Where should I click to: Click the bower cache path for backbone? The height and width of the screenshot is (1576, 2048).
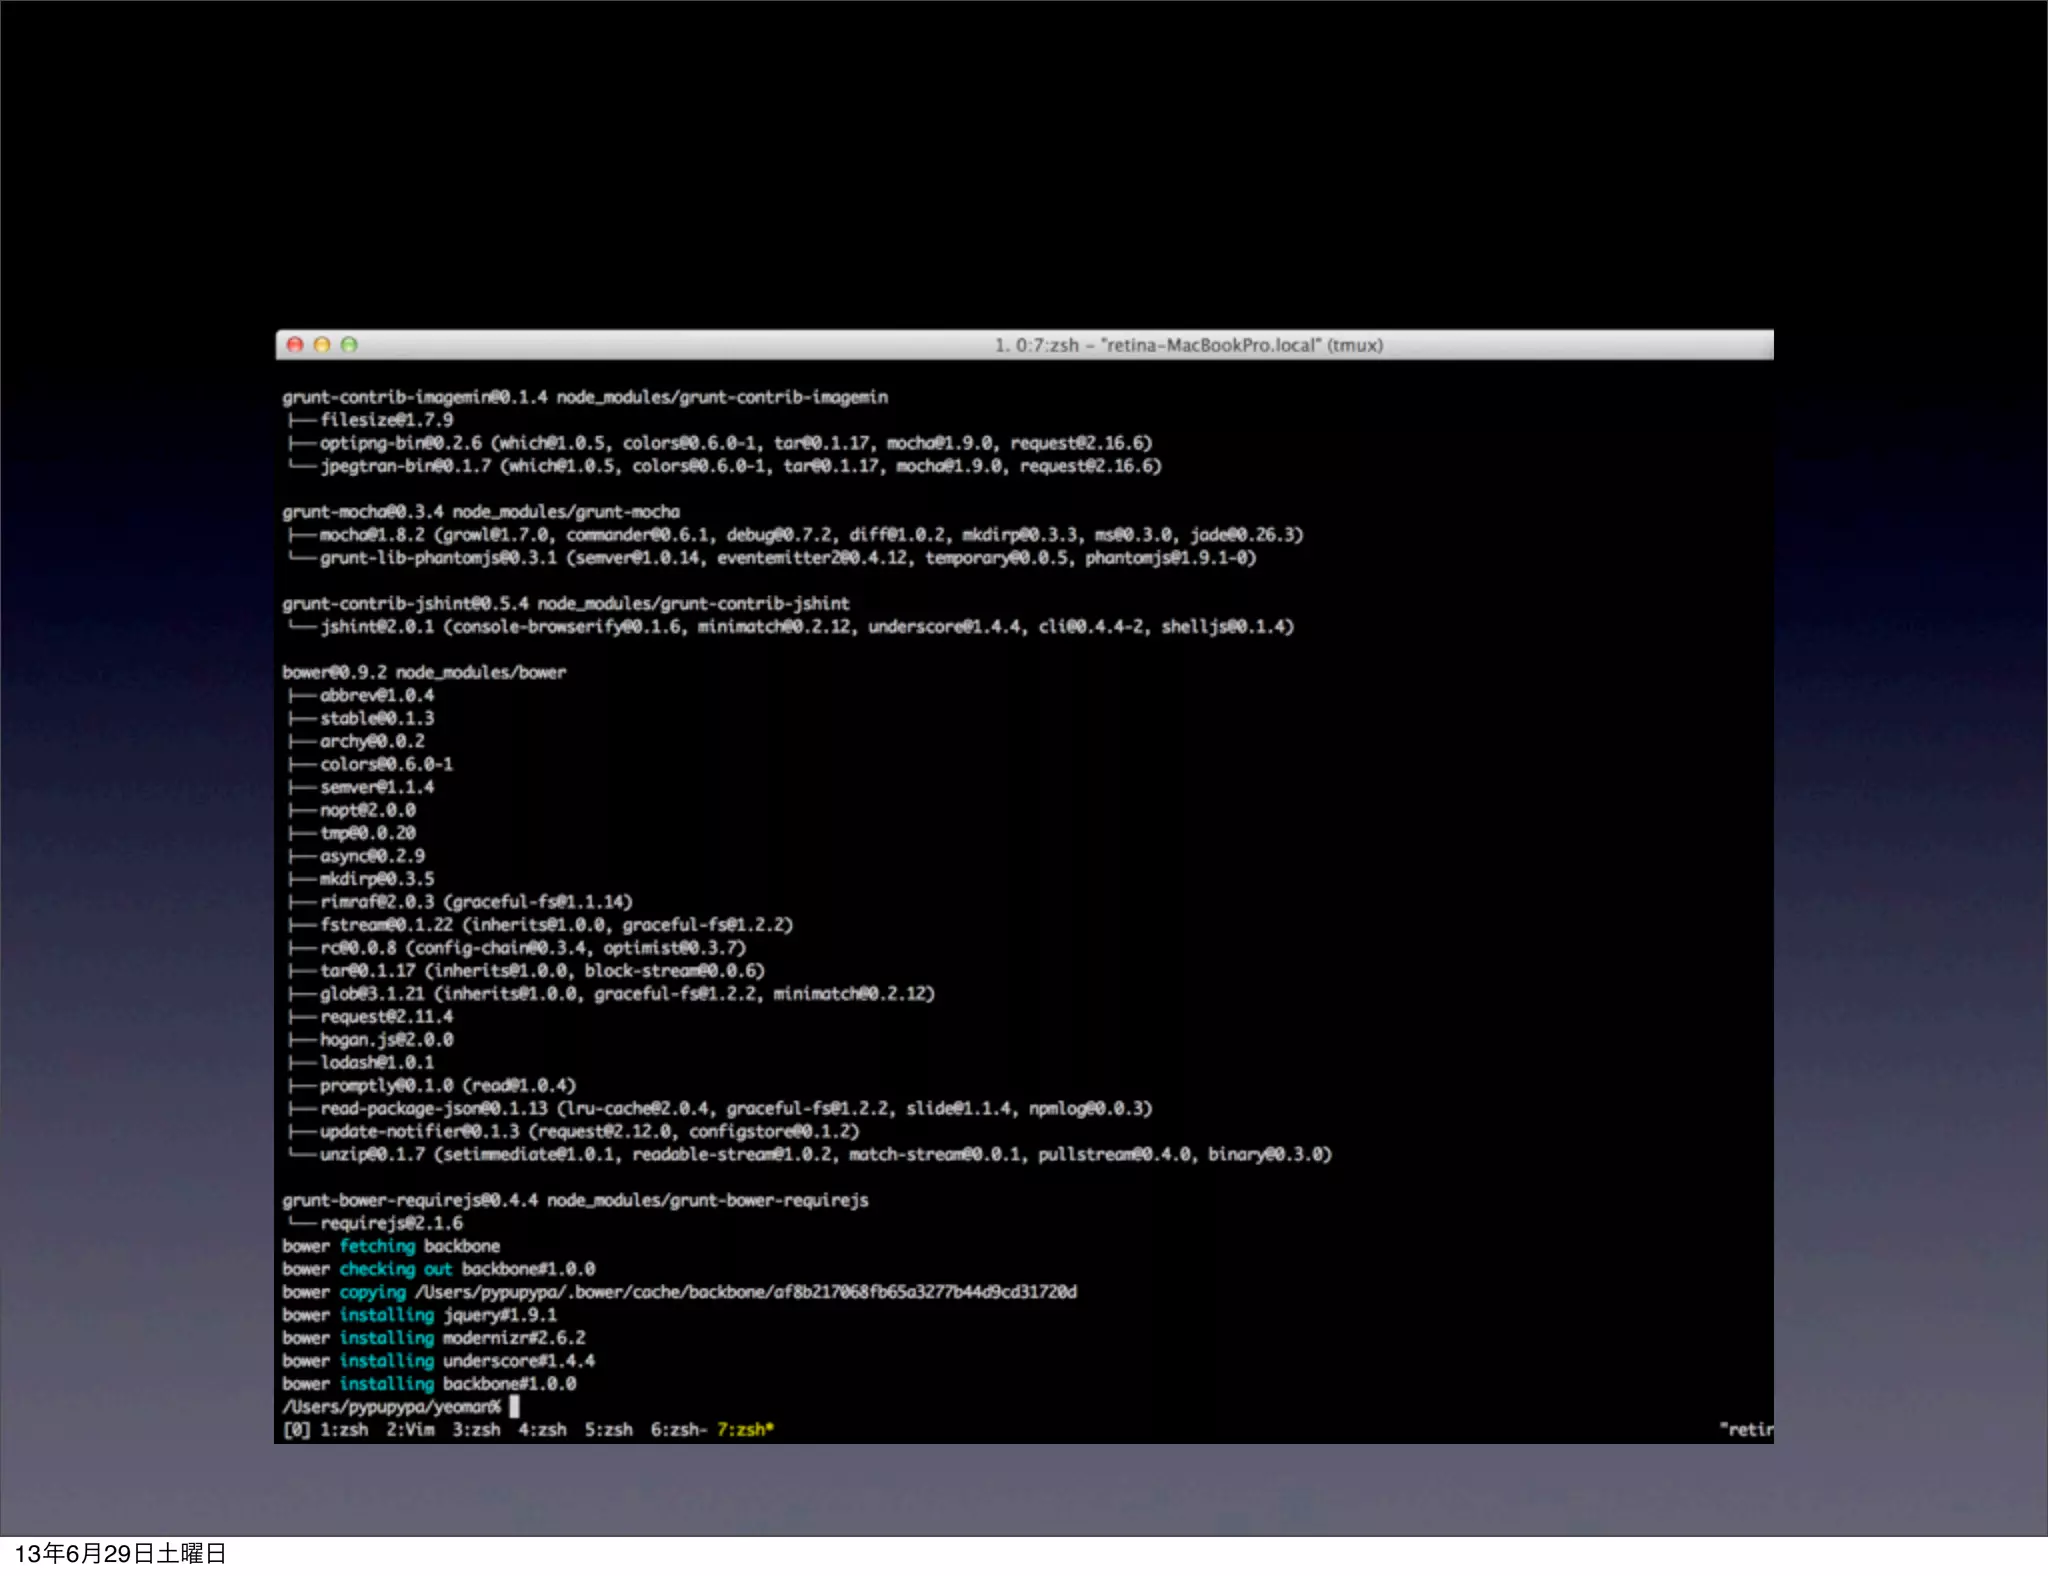click(746, 1292)
